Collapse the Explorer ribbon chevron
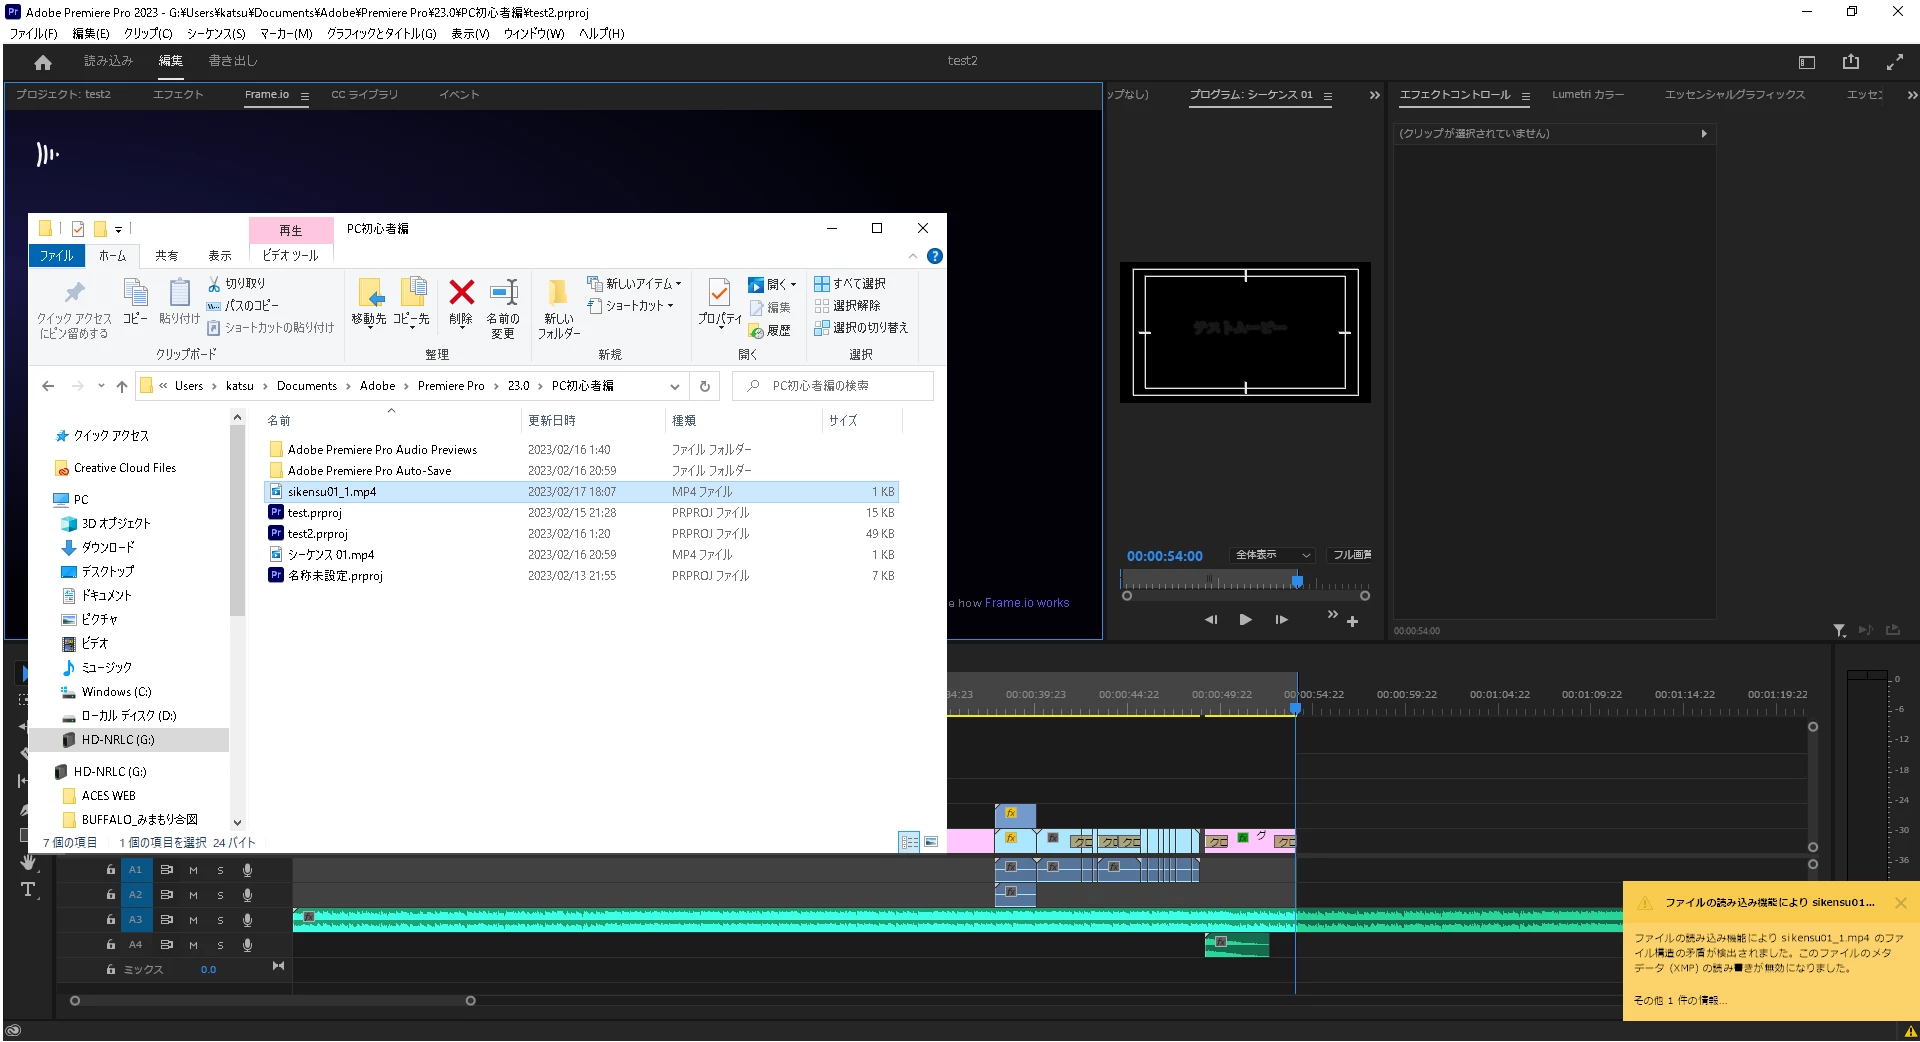This screenshot has width=1920, height=1042. [x=913, y=256]
